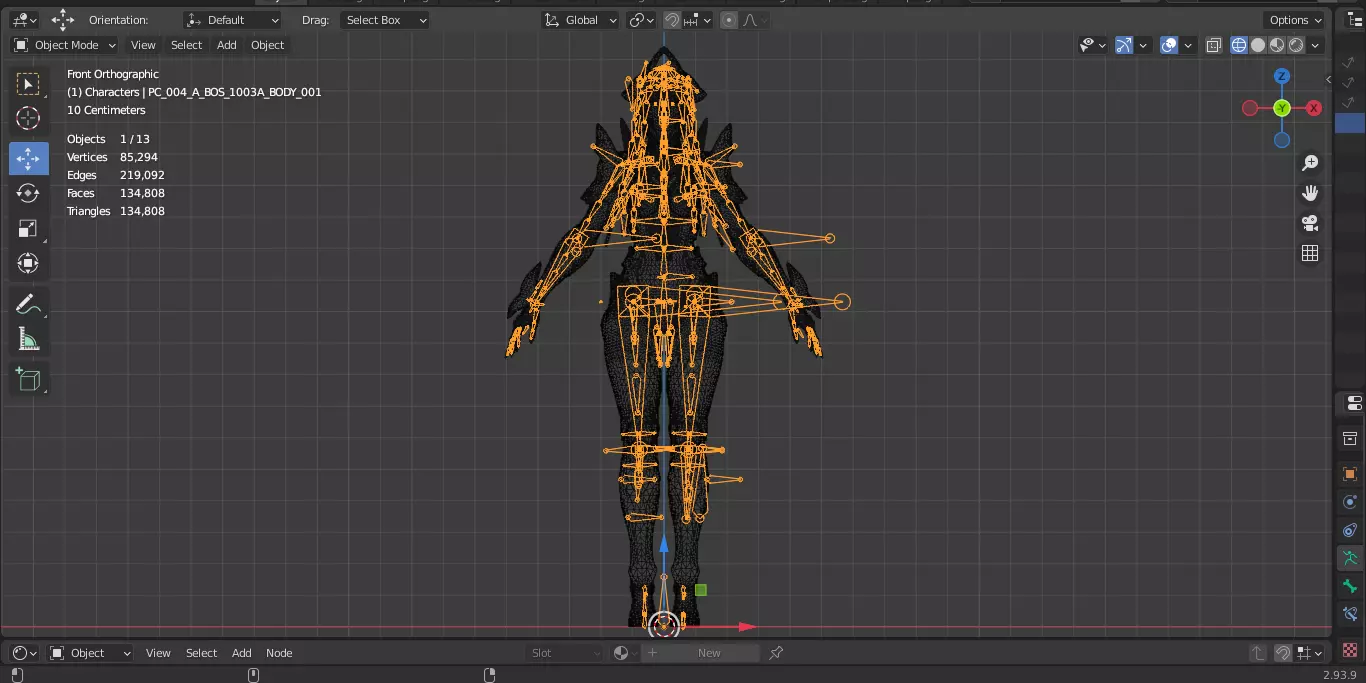The height and width of the screenshot is (683, 1366).
Task: Toggle X-Ray mode
Action: tap(1213, 45)
